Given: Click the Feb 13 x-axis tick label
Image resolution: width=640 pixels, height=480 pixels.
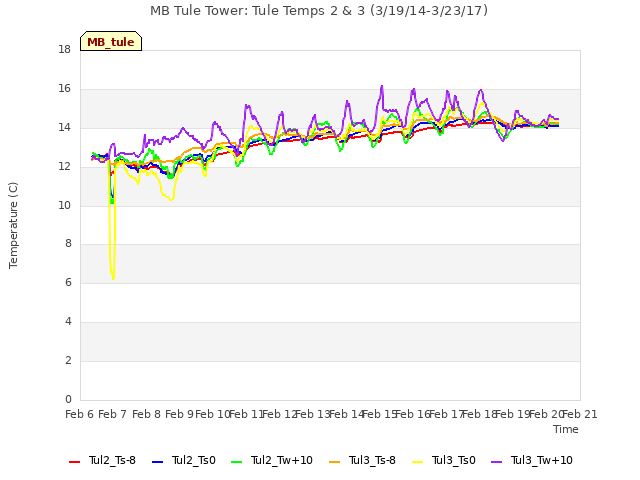Looking at the screenshot, I should [313, 414].
